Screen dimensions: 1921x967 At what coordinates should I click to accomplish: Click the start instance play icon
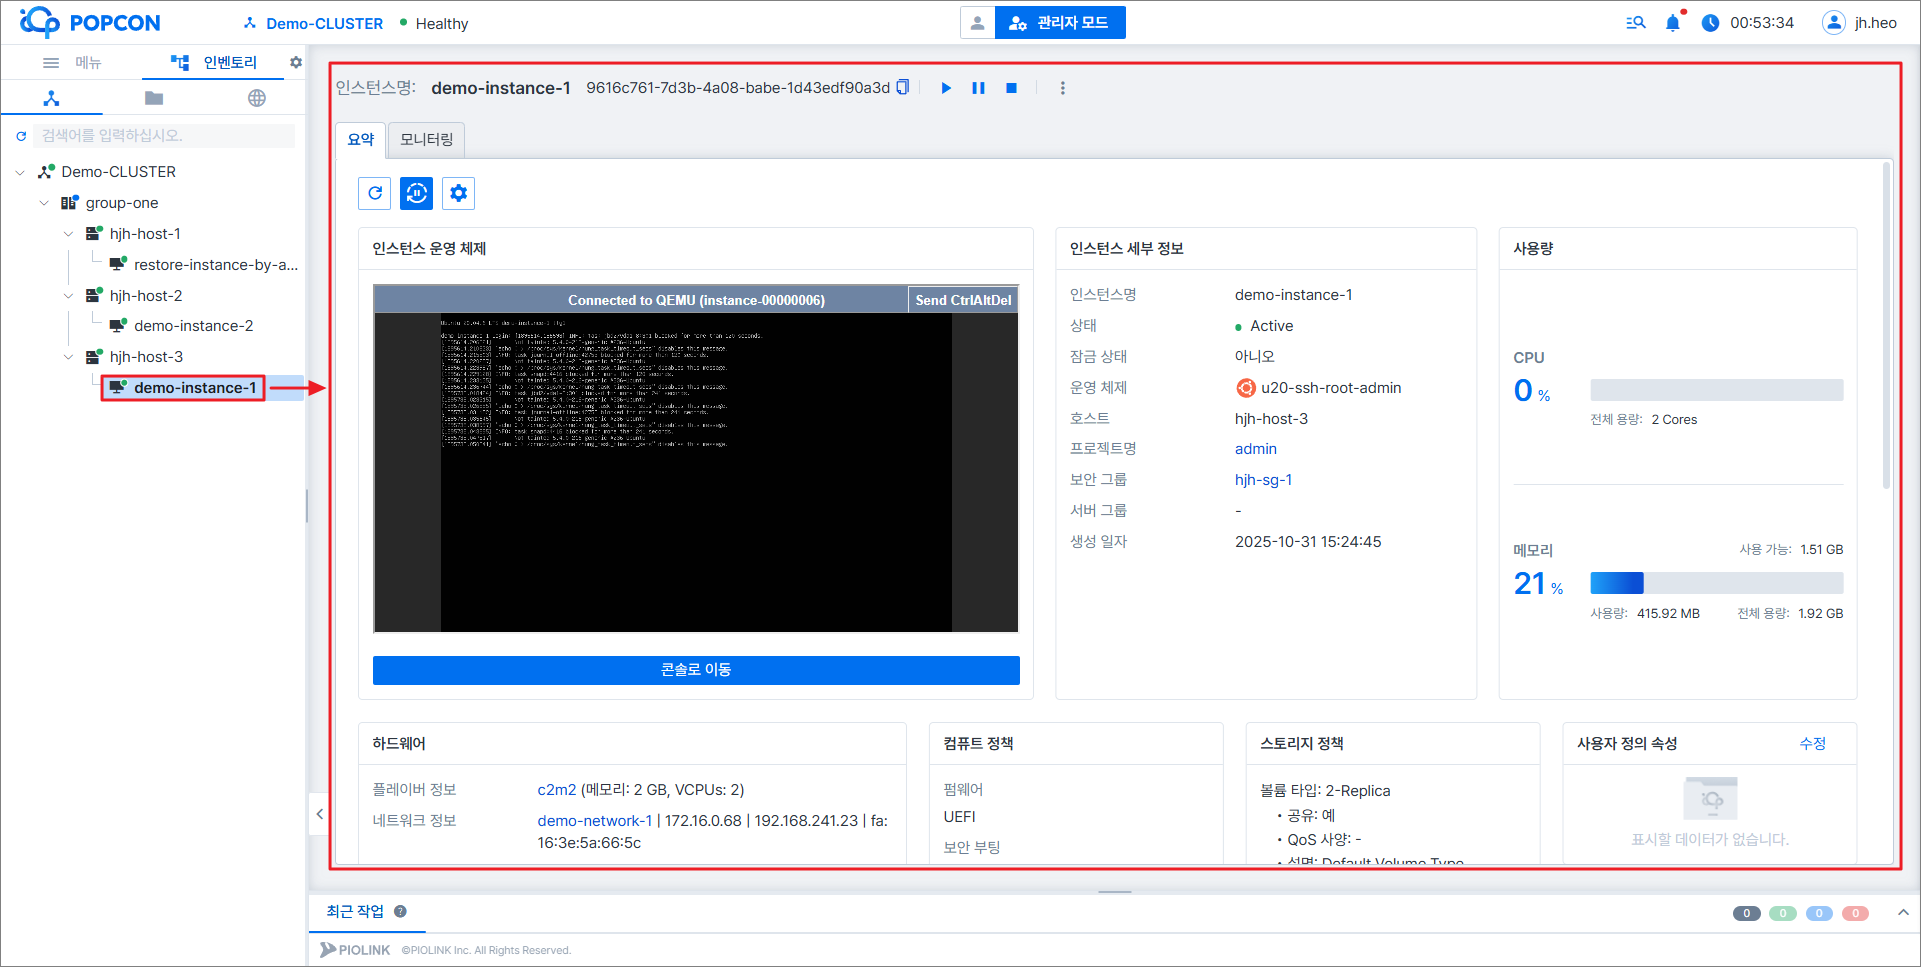(x=946, y=88)
